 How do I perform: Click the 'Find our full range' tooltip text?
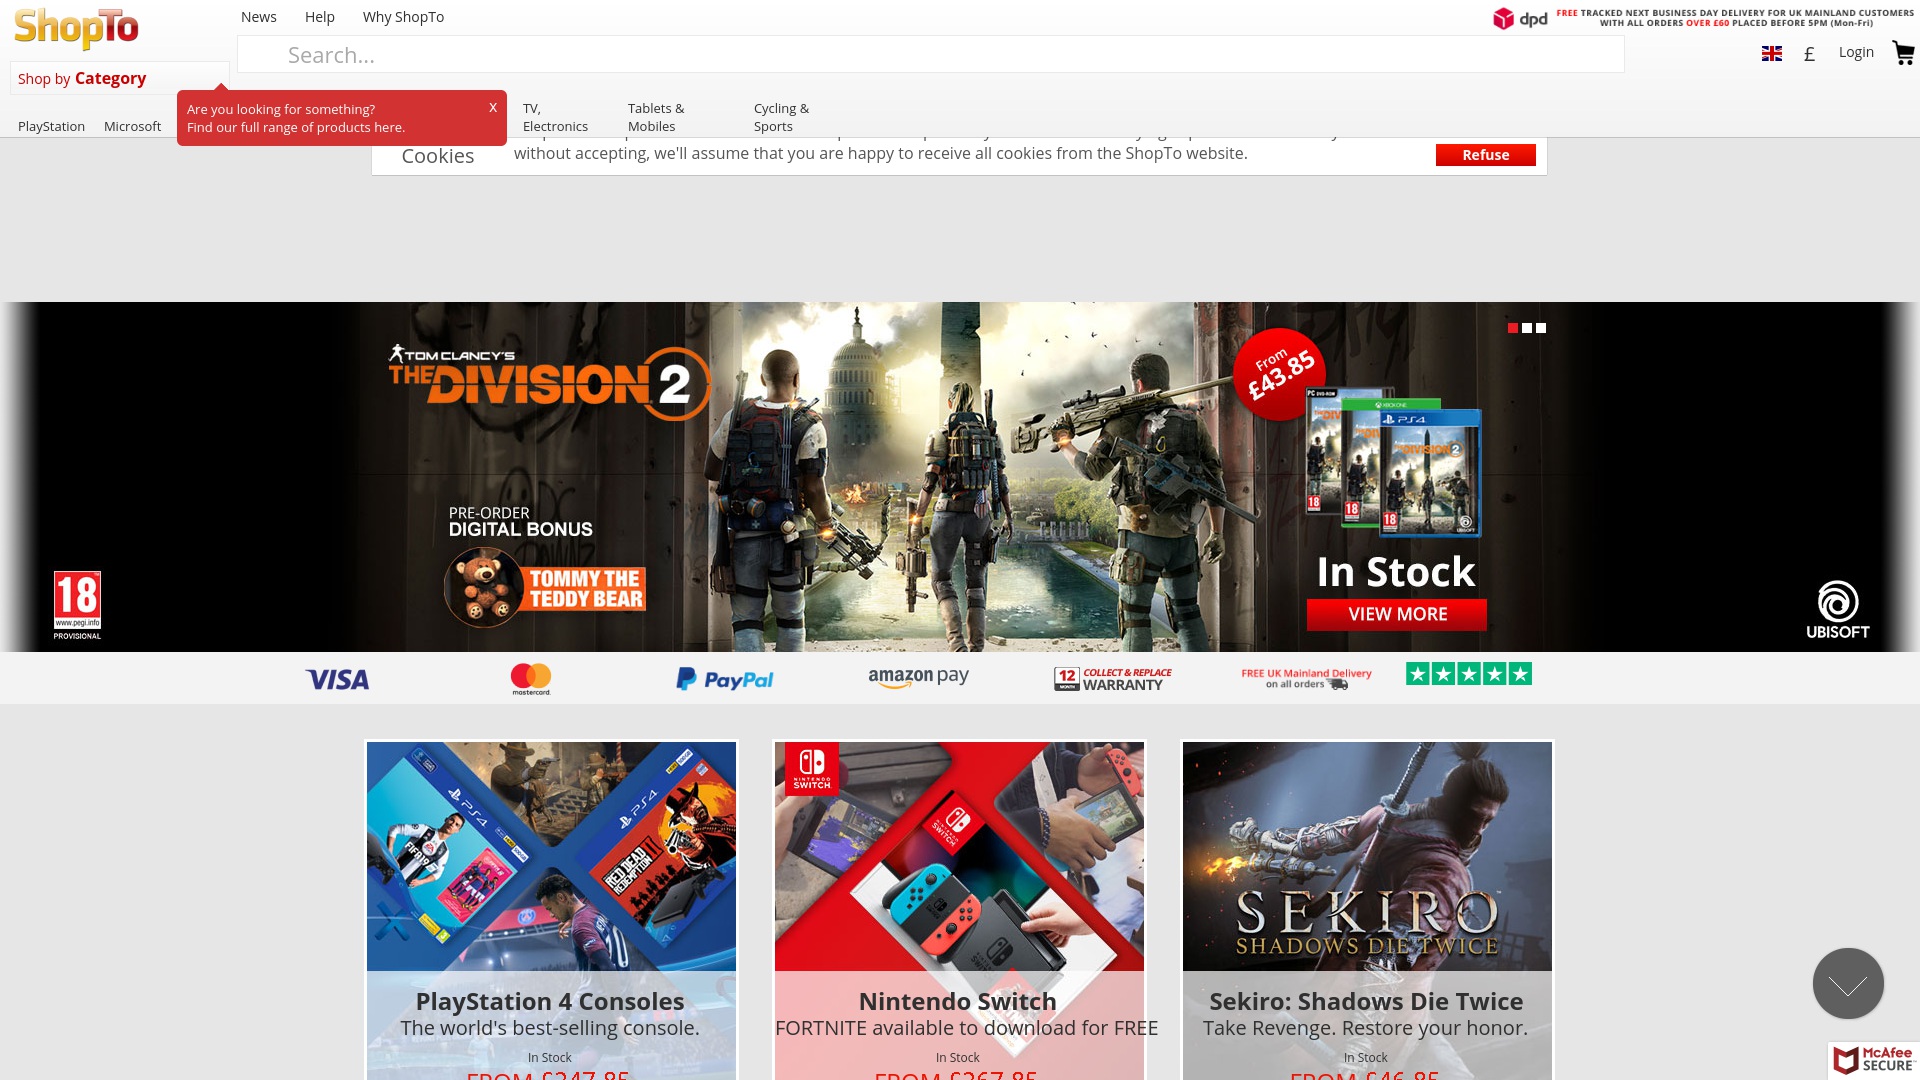[x=296, y=127]
